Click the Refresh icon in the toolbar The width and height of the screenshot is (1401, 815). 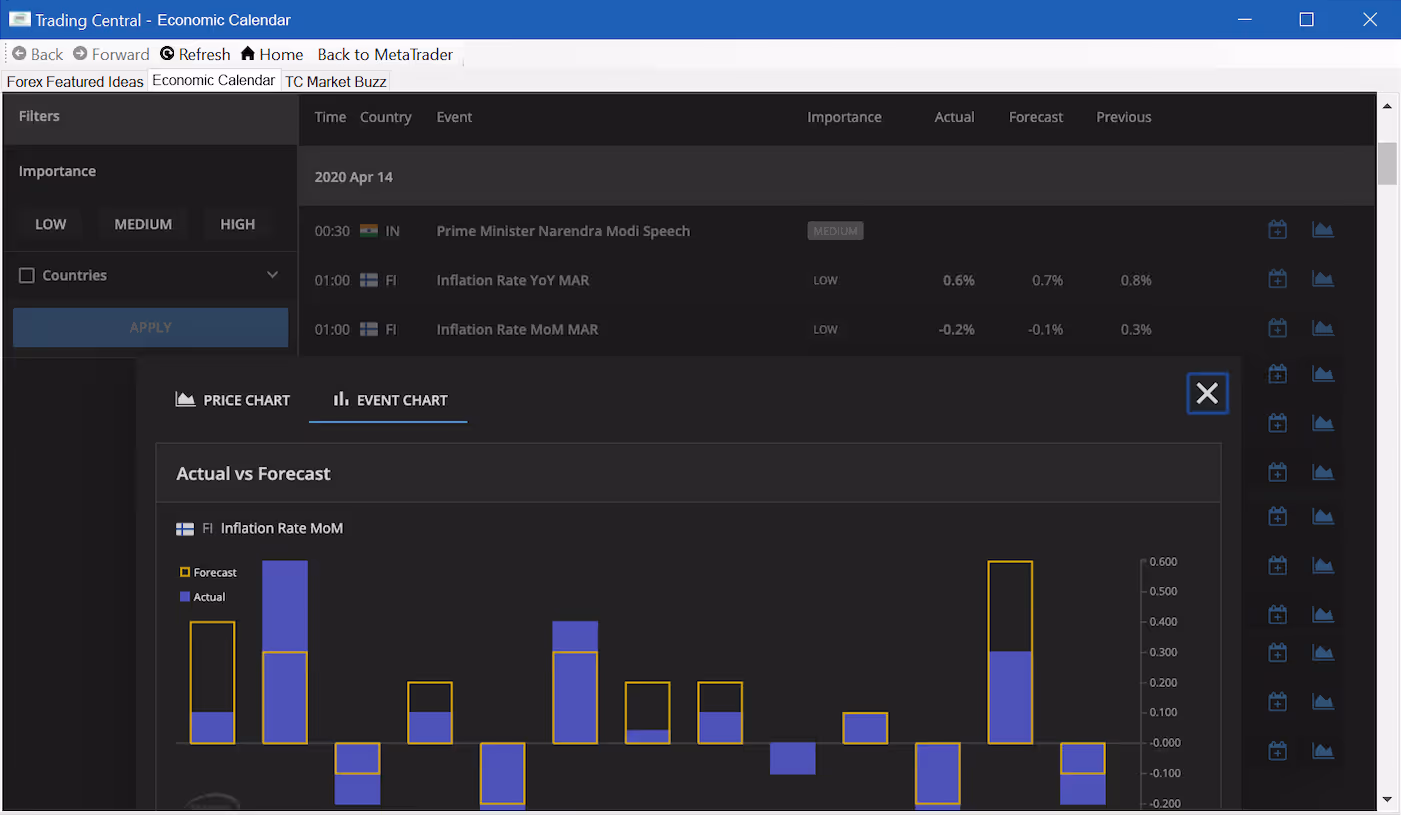click(167, 54)
